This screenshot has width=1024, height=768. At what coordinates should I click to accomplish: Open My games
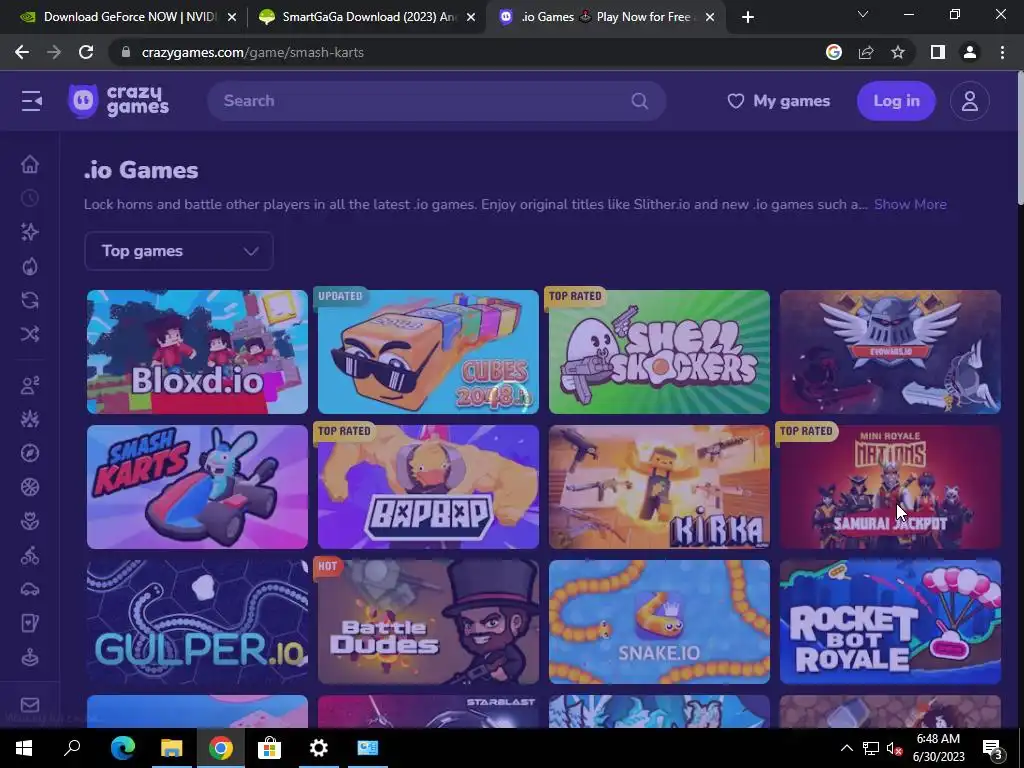778,101
